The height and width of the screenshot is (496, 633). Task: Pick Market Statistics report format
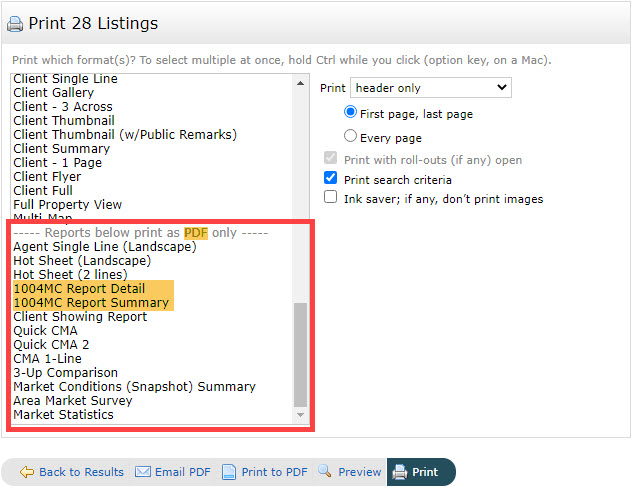click(x=63, y=414)
